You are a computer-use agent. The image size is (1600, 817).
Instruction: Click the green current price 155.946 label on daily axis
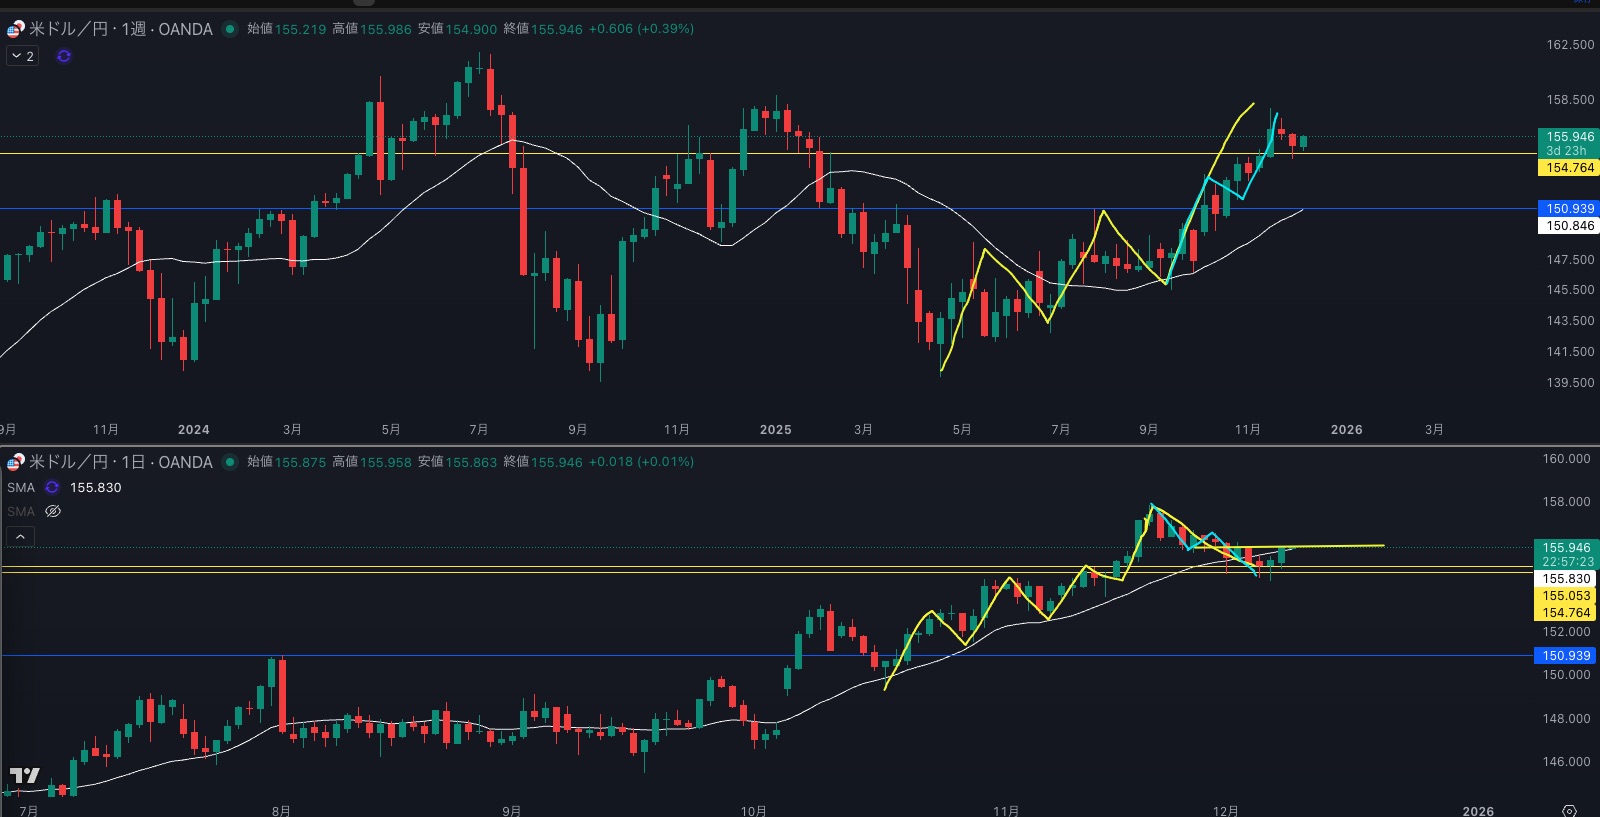click(x=1565, y=548)
